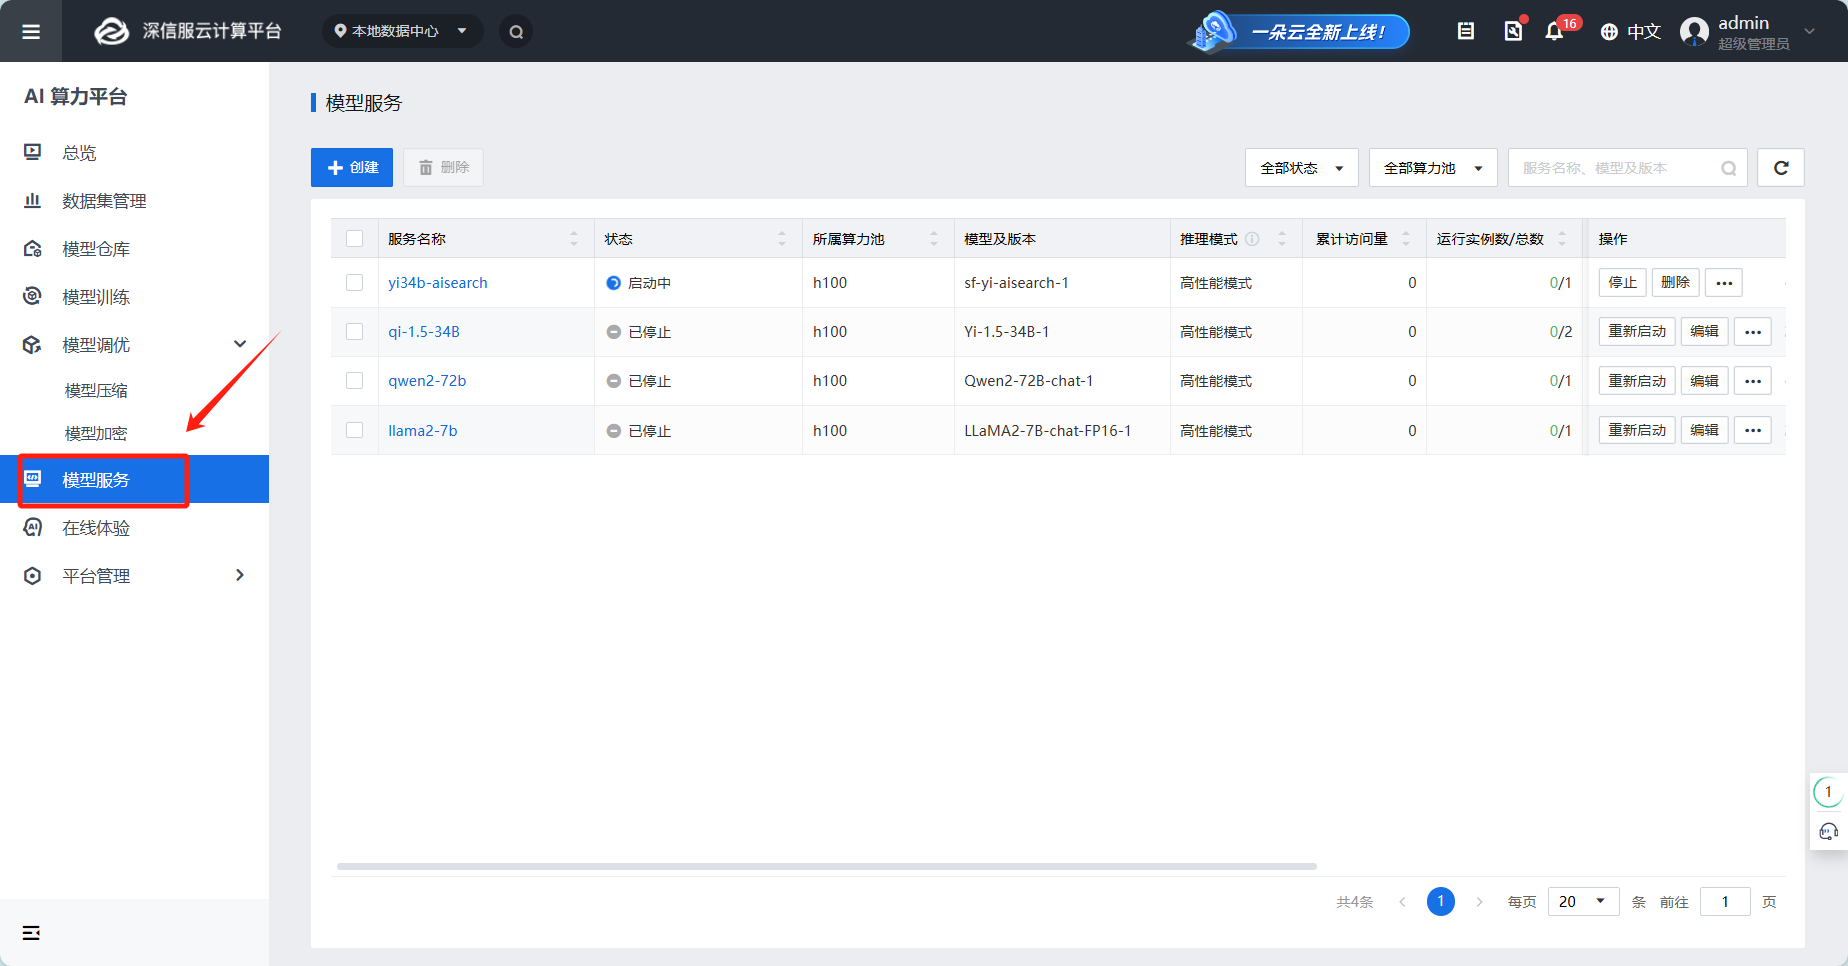Screen dimensions: 1848x966
Task: Collapse the sidebar using the bottom icon
Action: point(32,932)
